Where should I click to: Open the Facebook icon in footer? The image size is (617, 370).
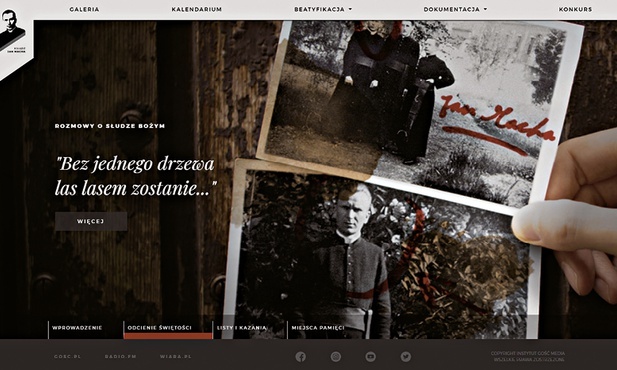coord(301,357)
